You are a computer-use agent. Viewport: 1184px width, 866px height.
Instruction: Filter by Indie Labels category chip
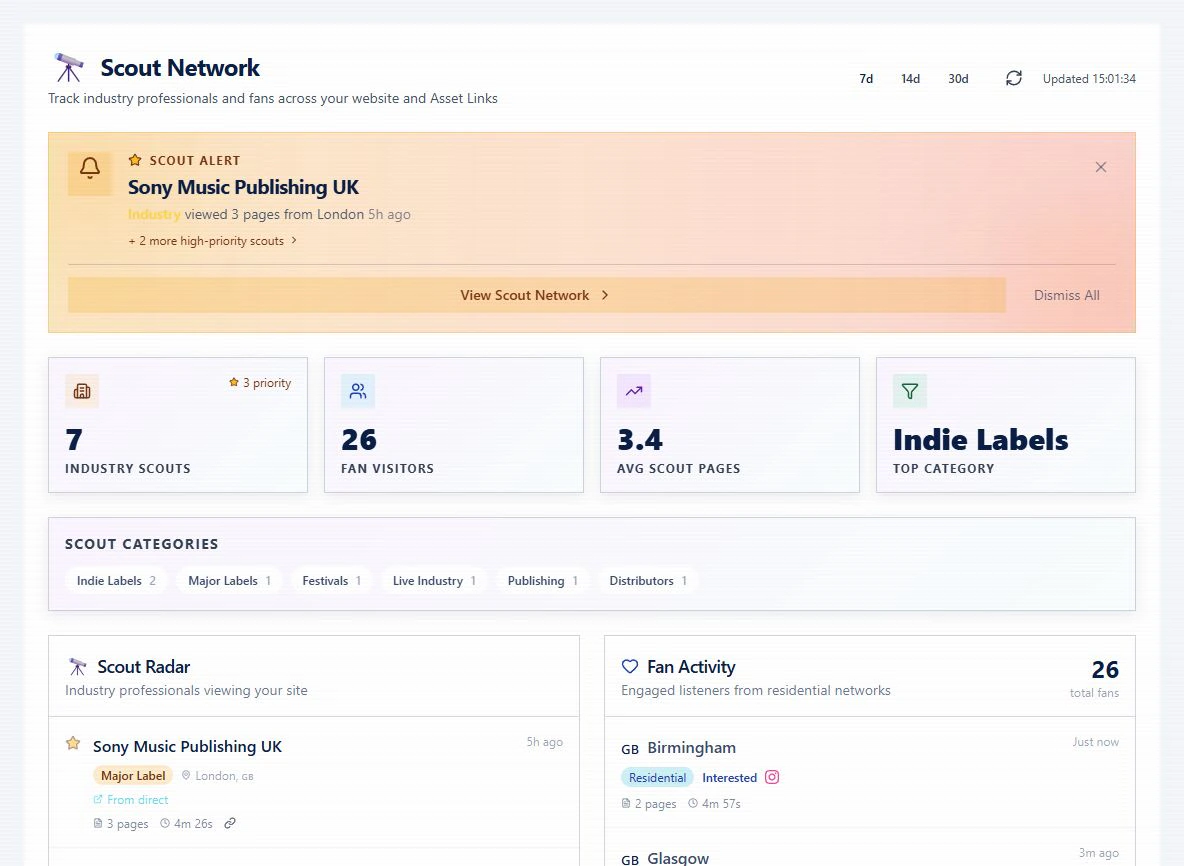(x=116, y=581)
